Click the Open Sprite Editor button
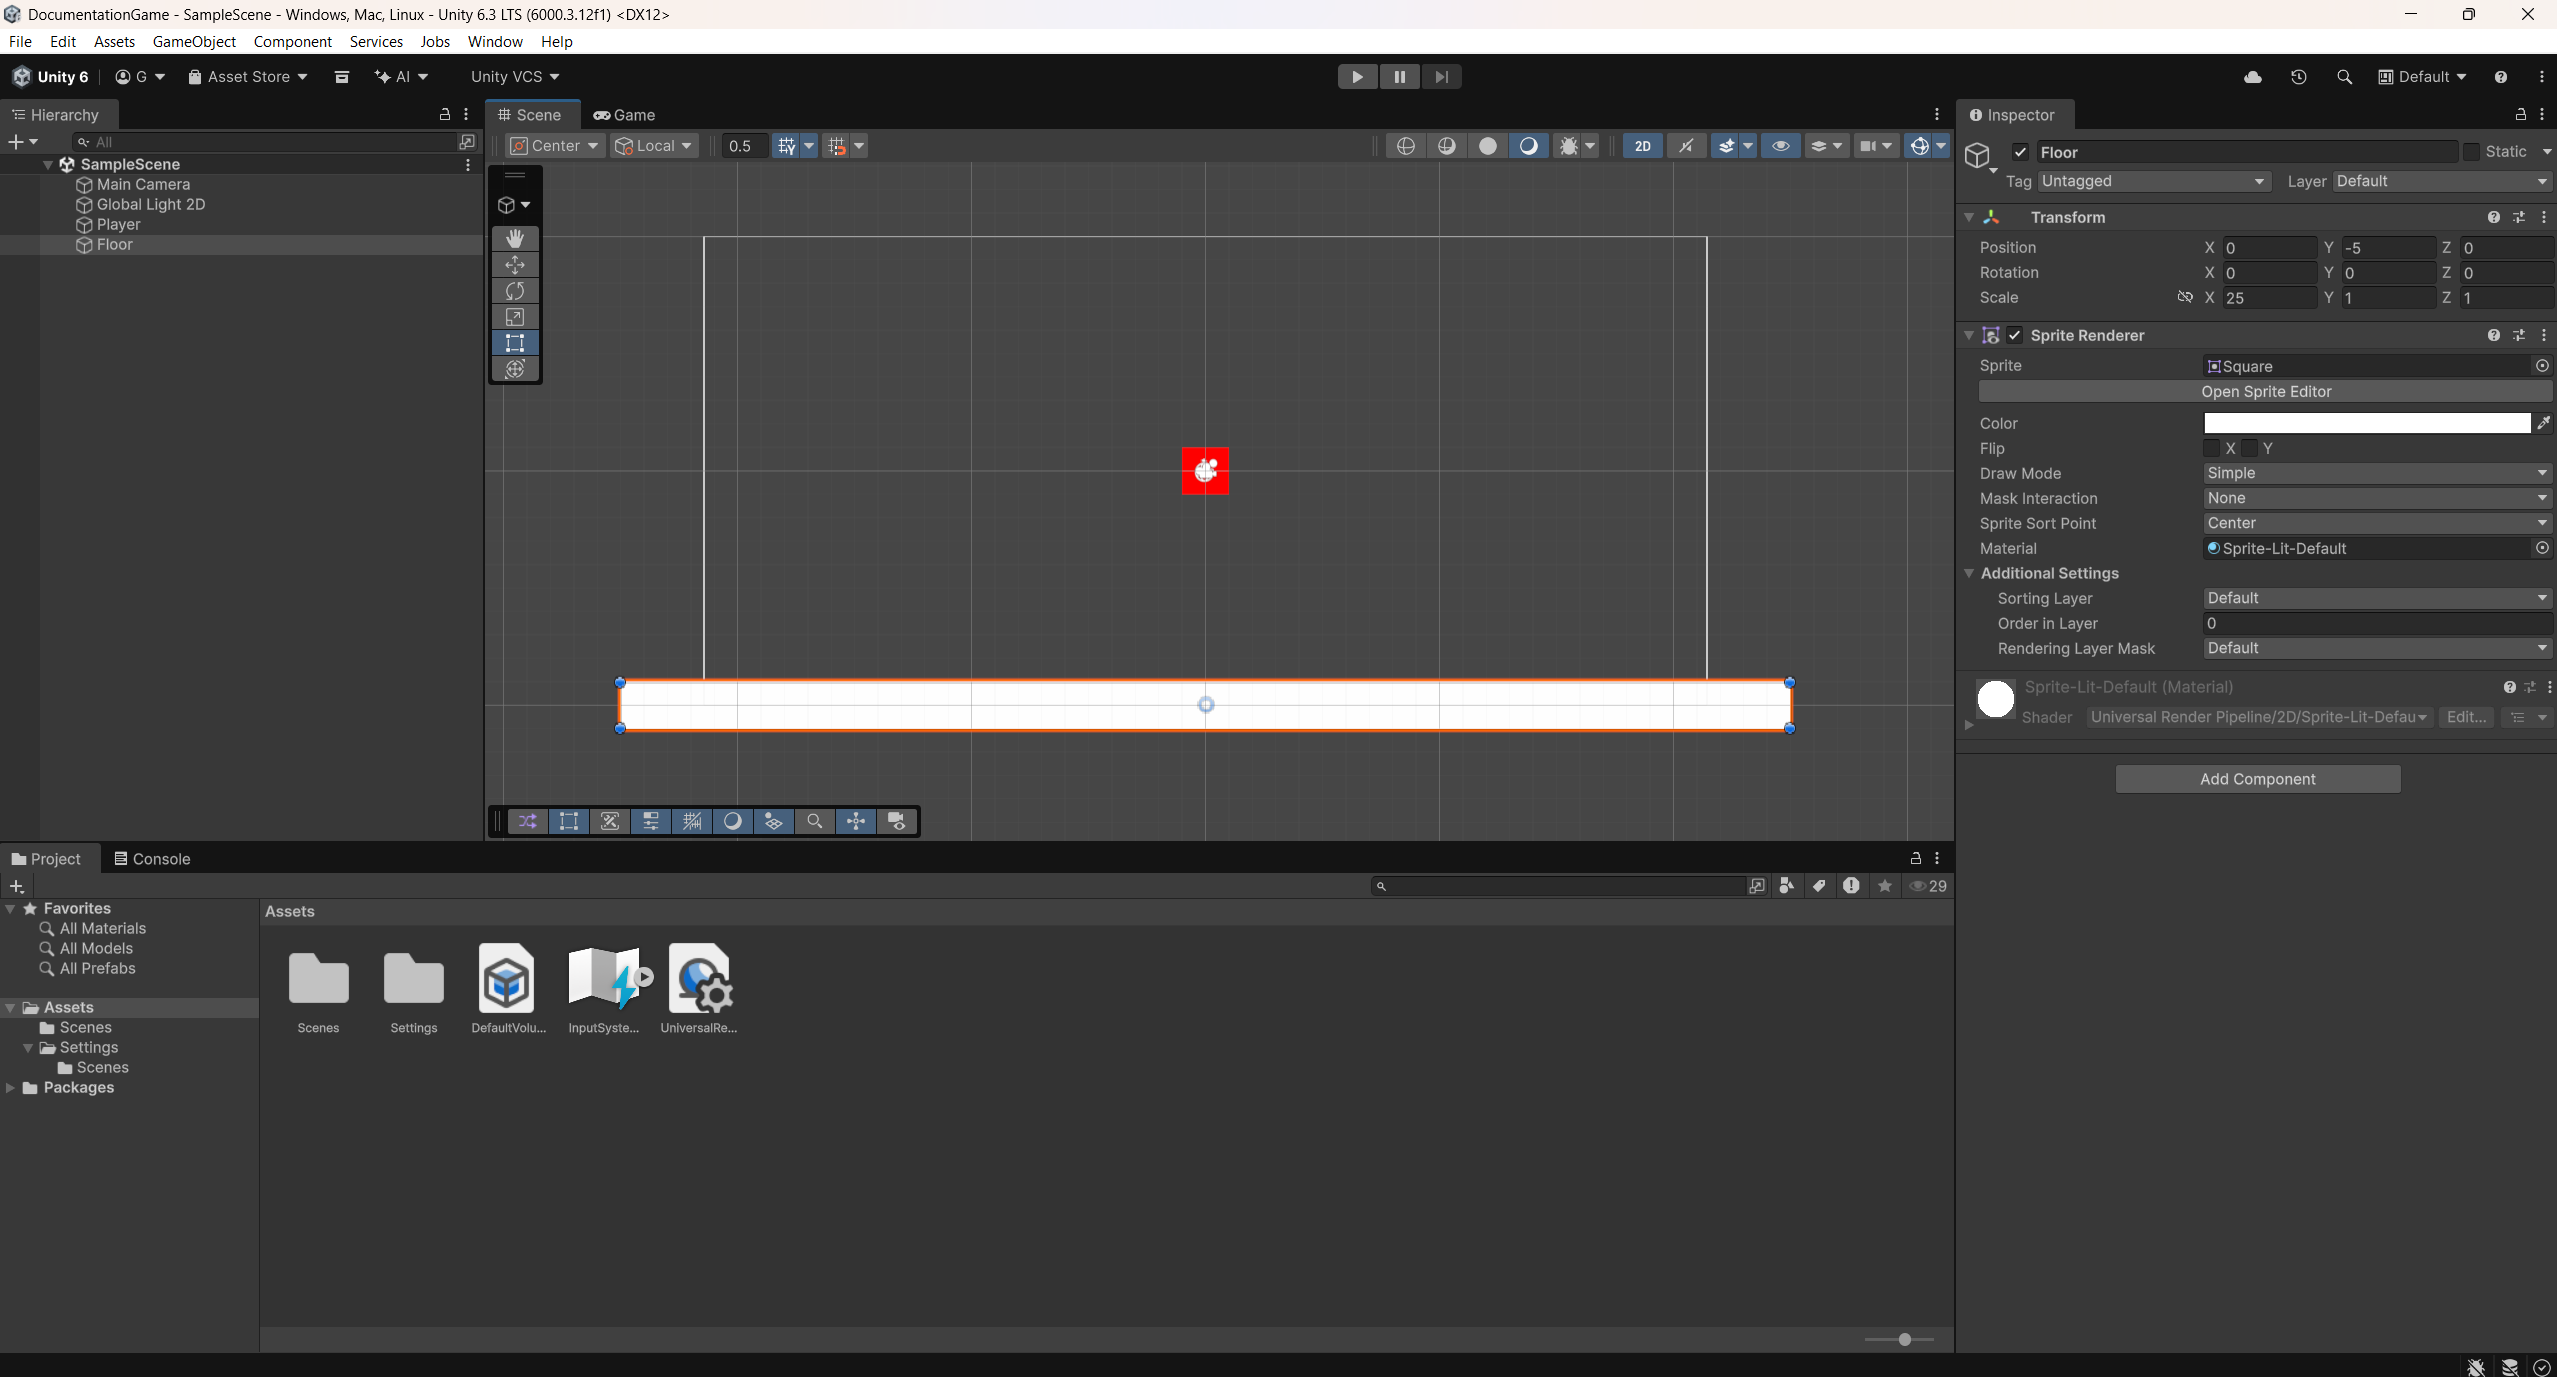This screenshot has width=2557, height=1377. point(2265,391)
